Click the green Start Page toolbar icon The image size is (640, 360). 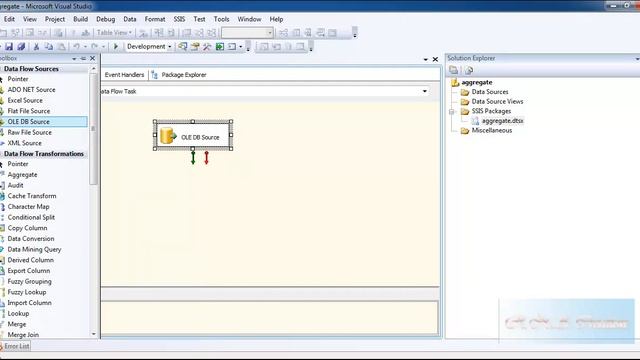pos(220,47)
